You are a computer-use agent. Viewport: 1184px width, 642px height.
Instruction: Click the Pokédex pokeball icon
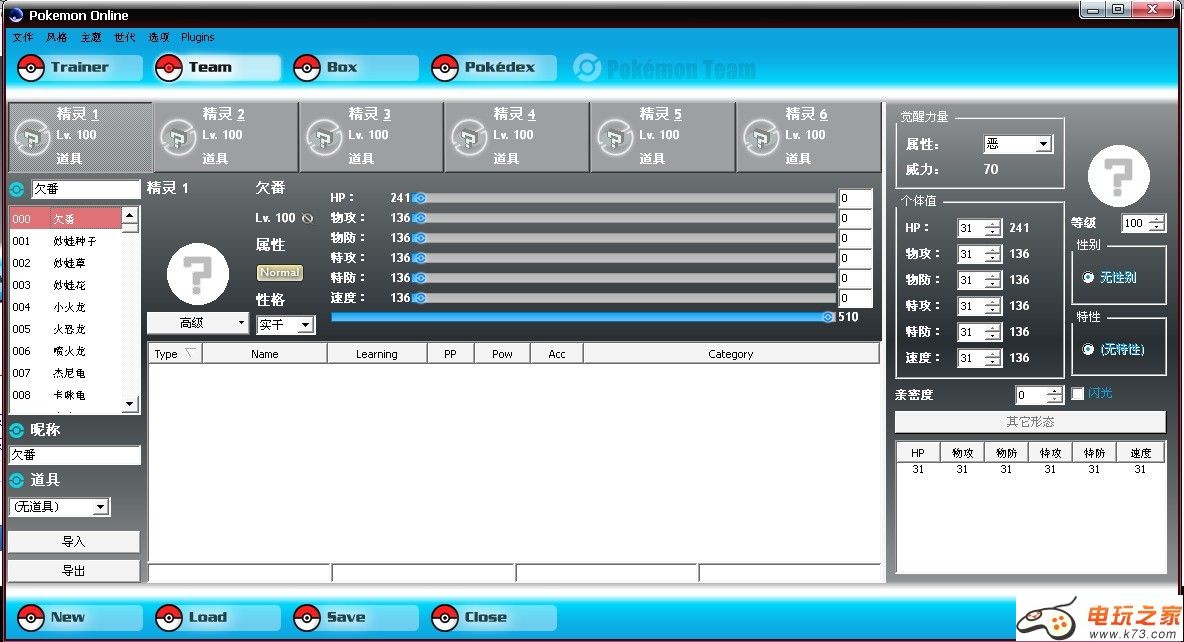[445, 68]
